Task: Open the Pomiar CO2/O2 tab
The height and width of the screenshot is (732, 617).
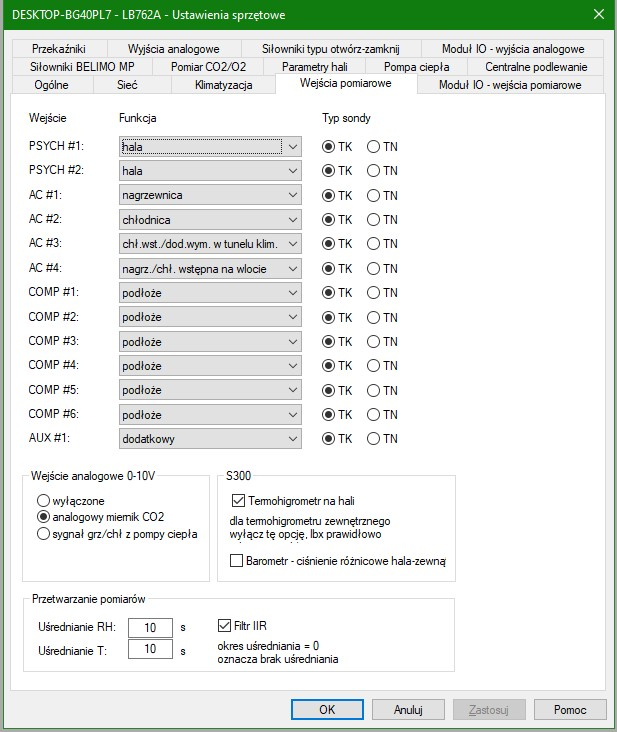Action: (x=208, y=66)
